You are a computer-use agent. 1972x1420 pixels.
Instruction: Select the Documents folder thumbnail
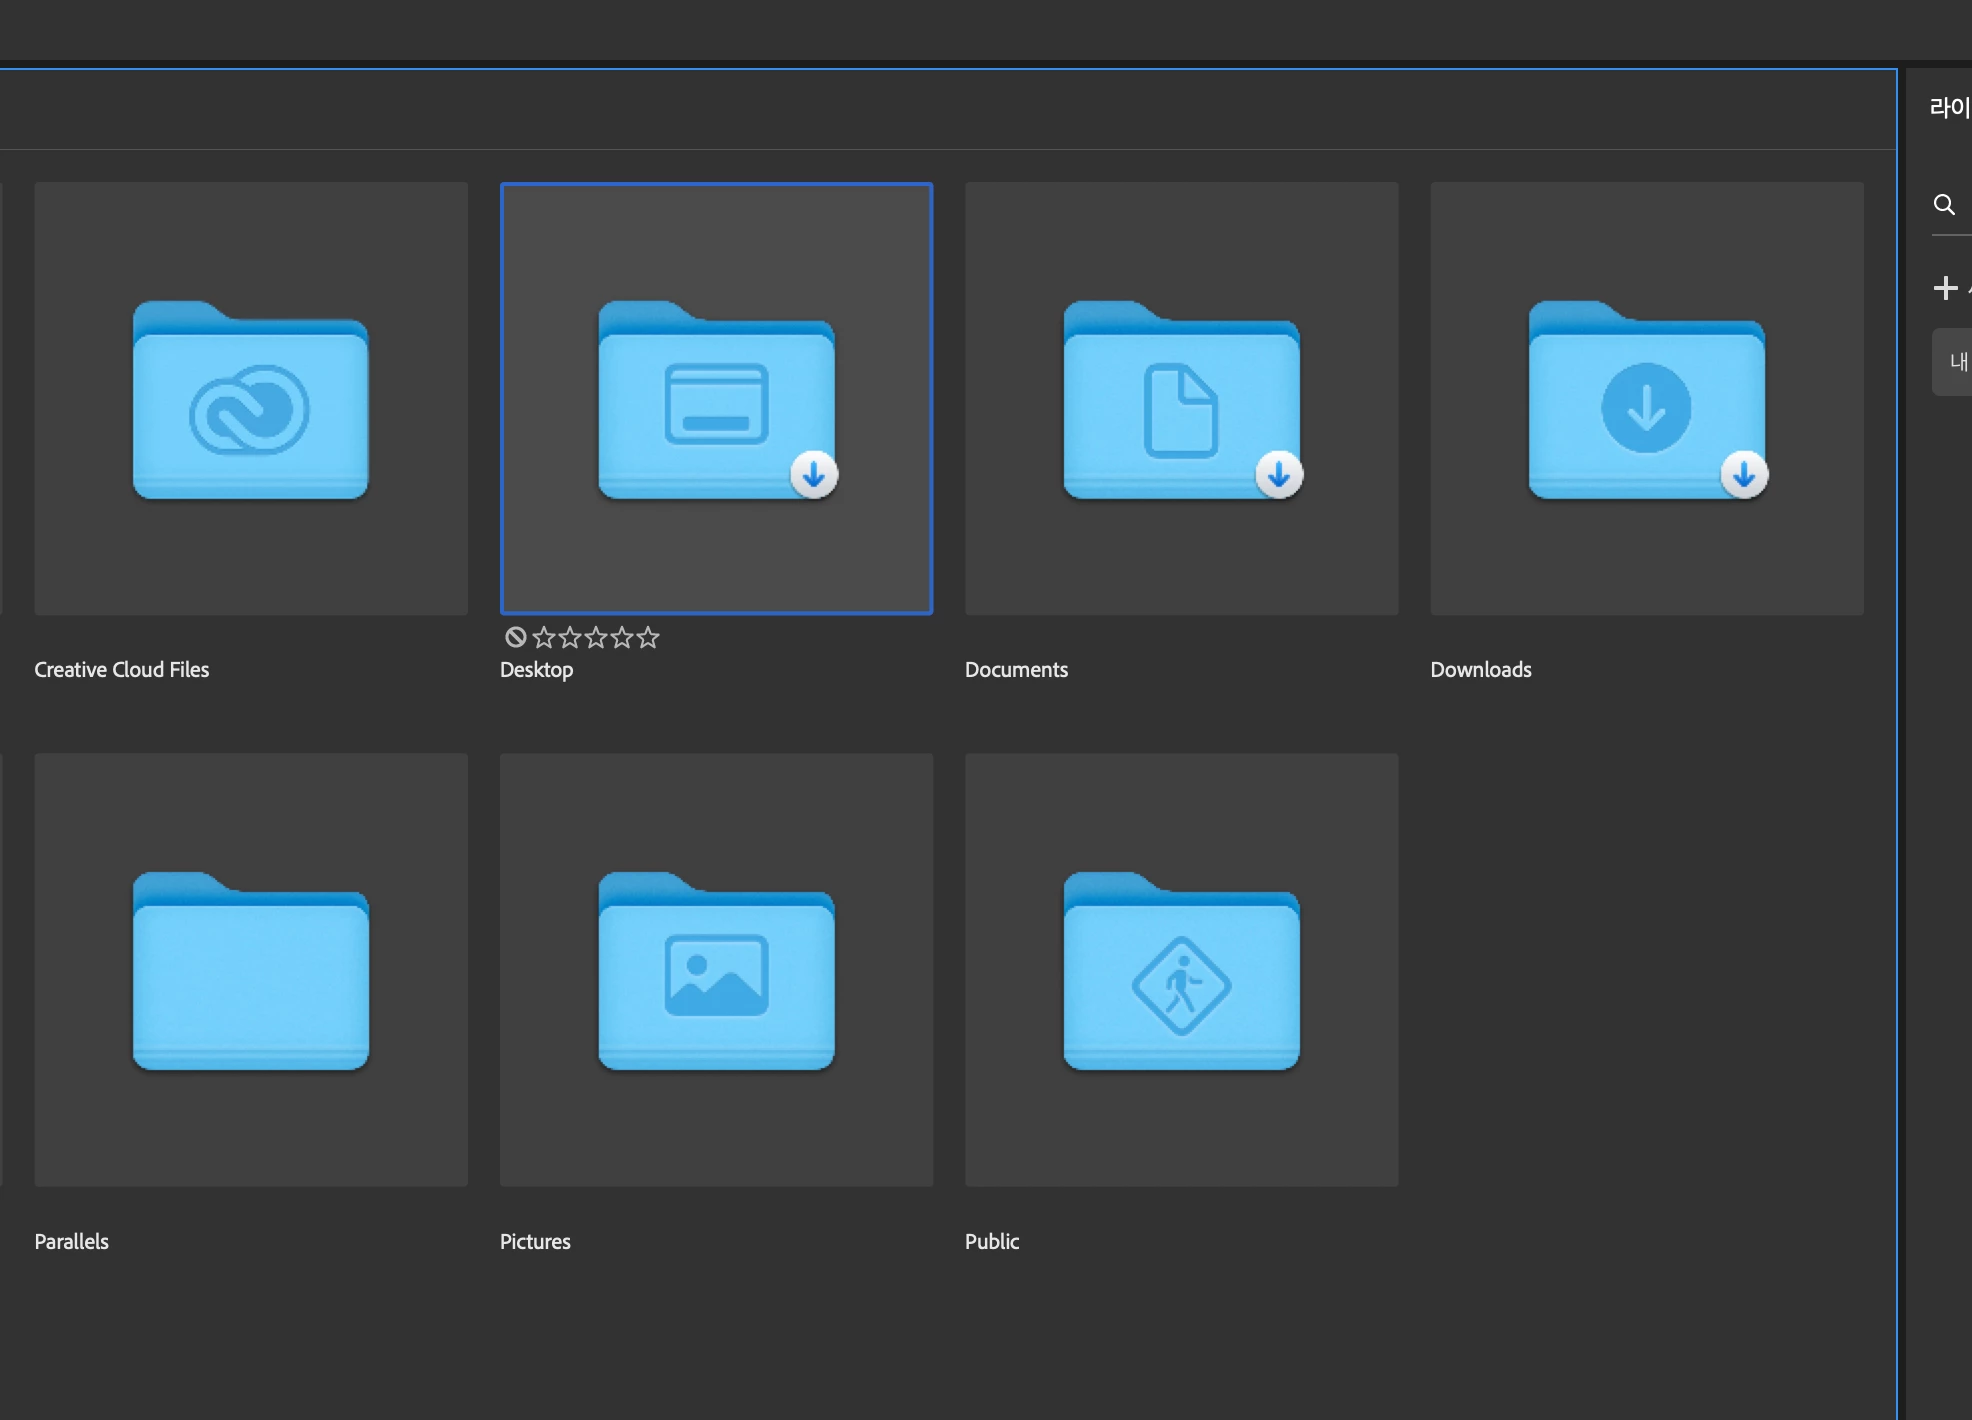click(x=1181, y=398)
